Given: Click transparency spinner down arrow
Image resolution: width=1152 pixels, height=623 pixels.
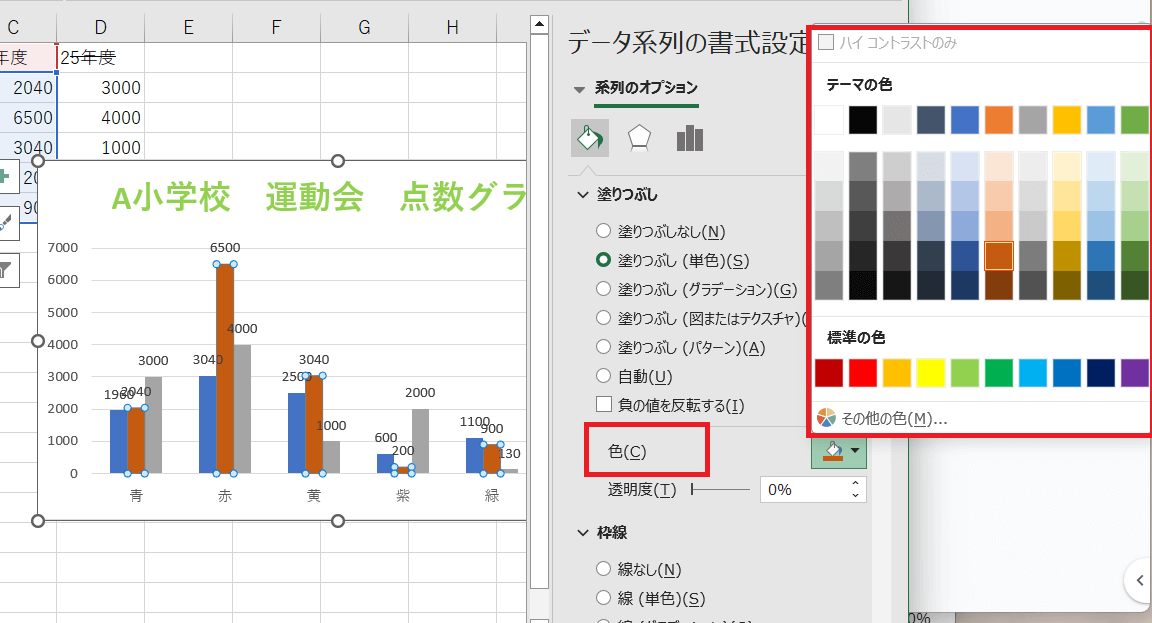Looking at the screenshot, I should (855, 496).
